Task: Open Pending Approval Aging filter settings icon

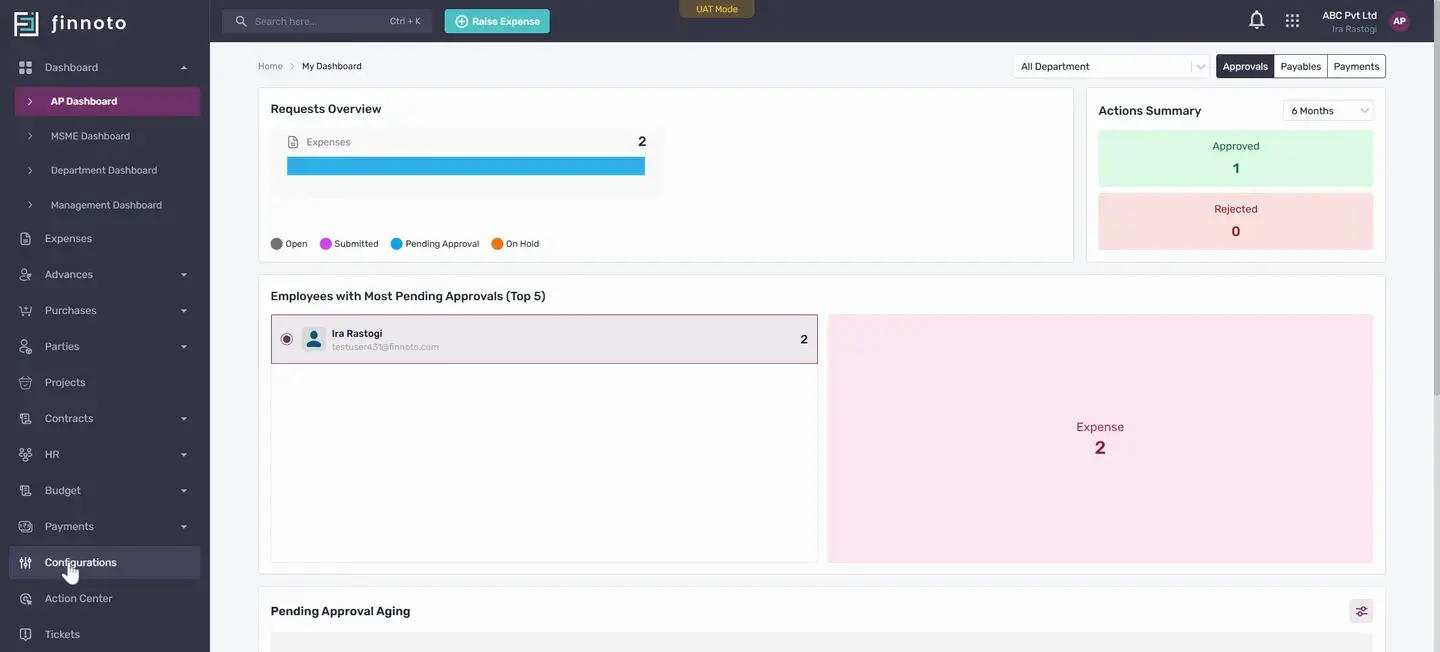Action: coord(1361,611)
